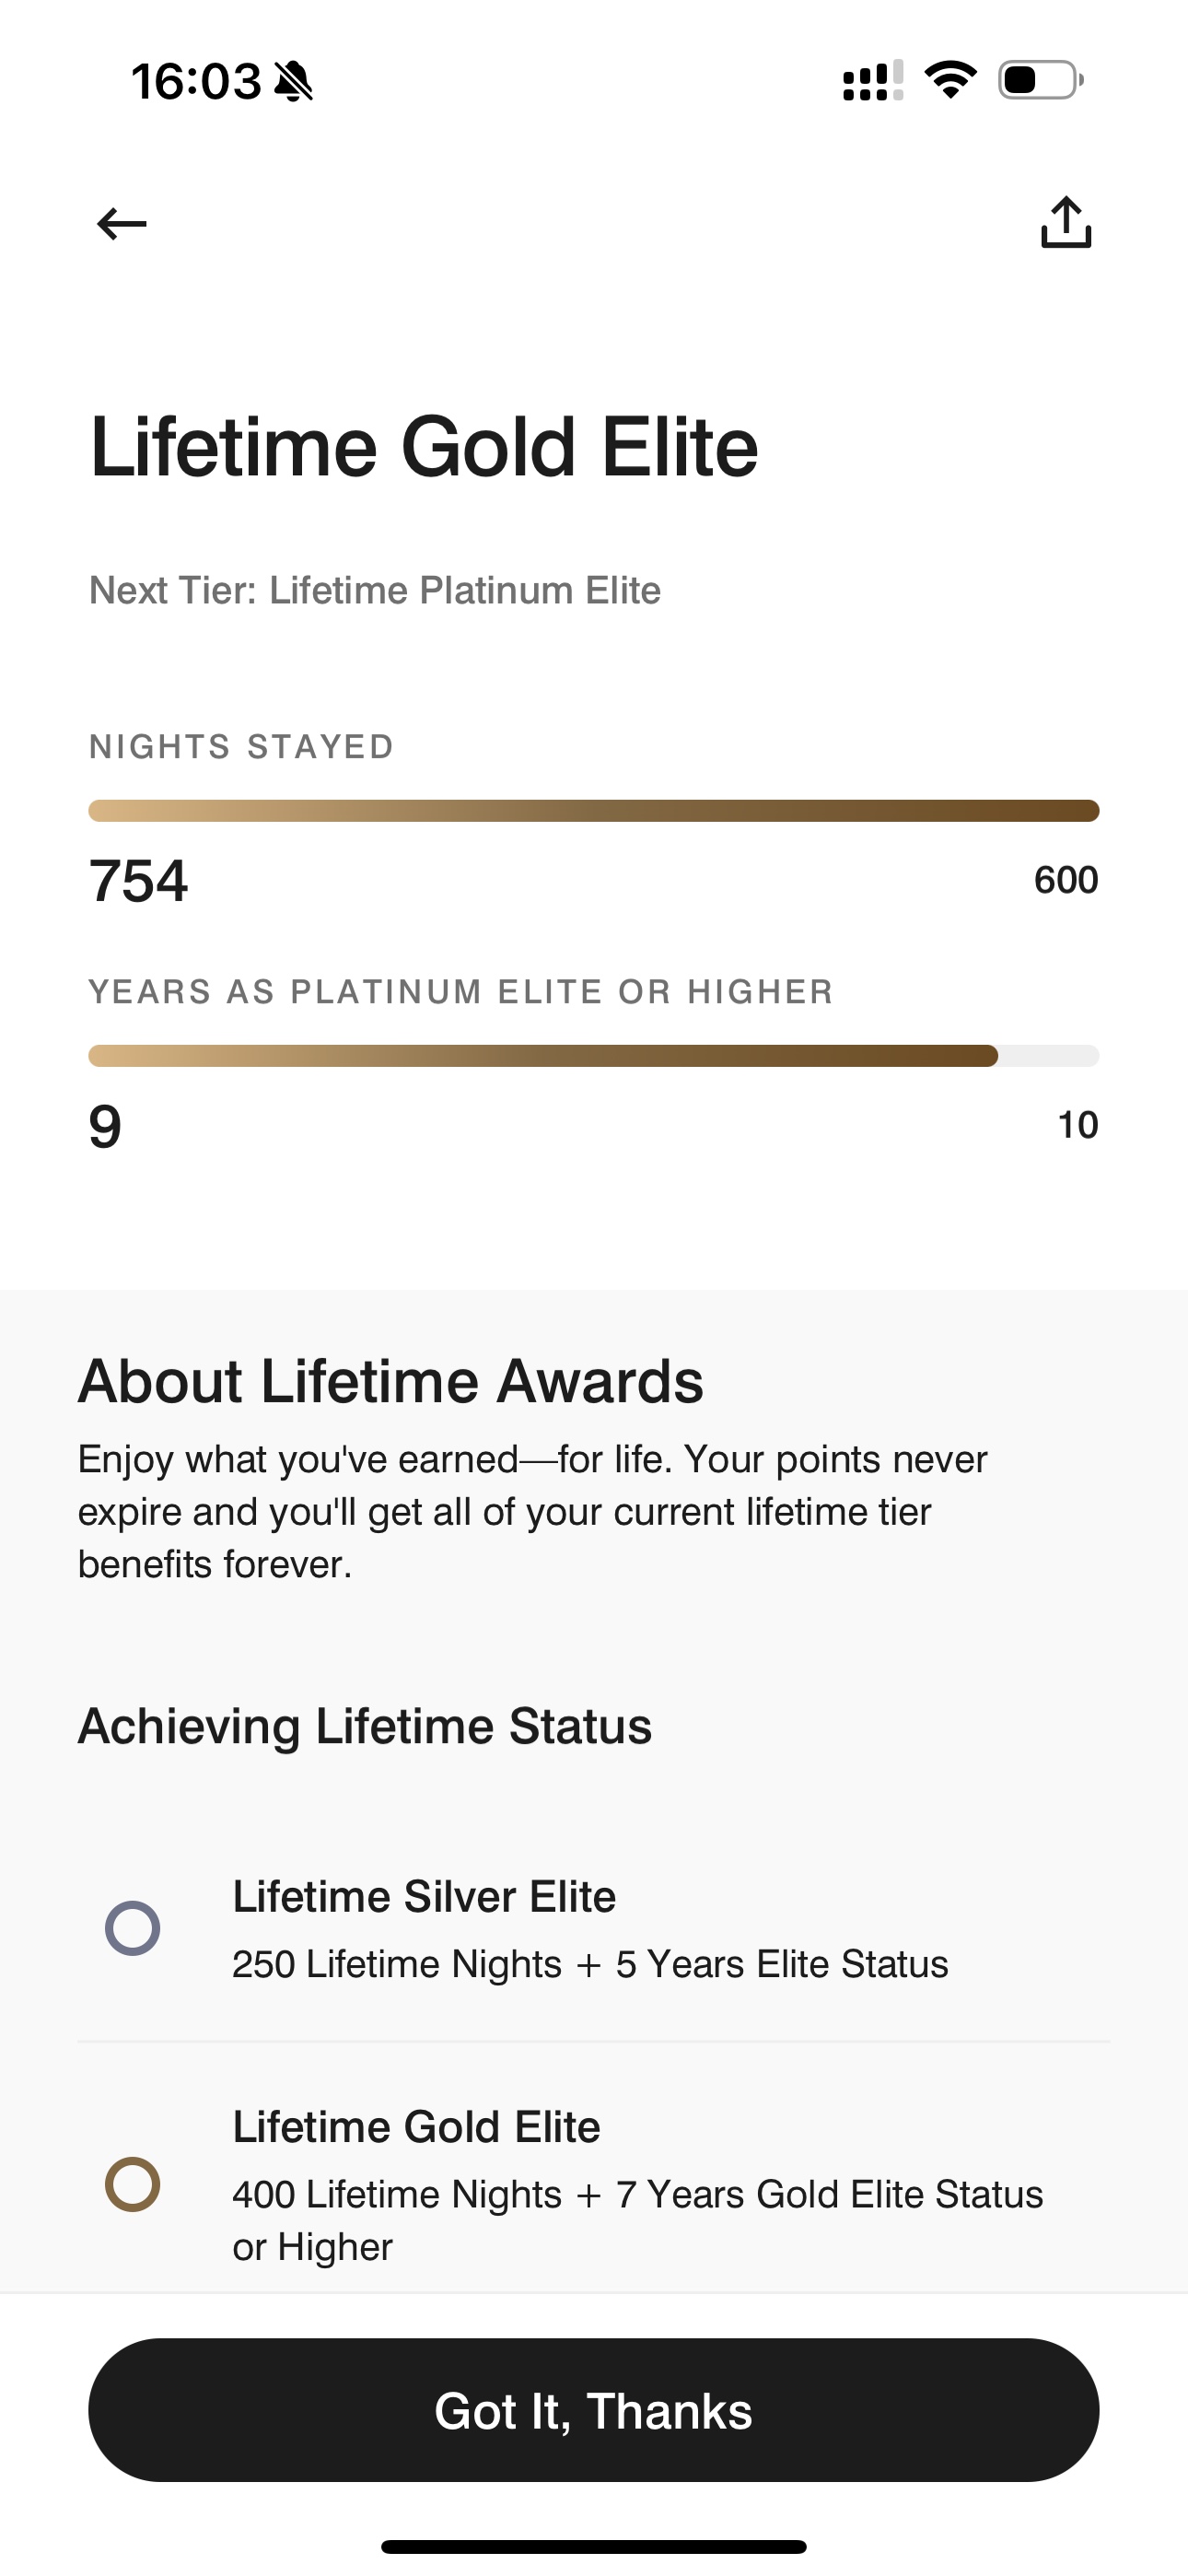Tap the 754 nights stayed count
The width and height of the screenshot is (1188, 2576).
138,881
